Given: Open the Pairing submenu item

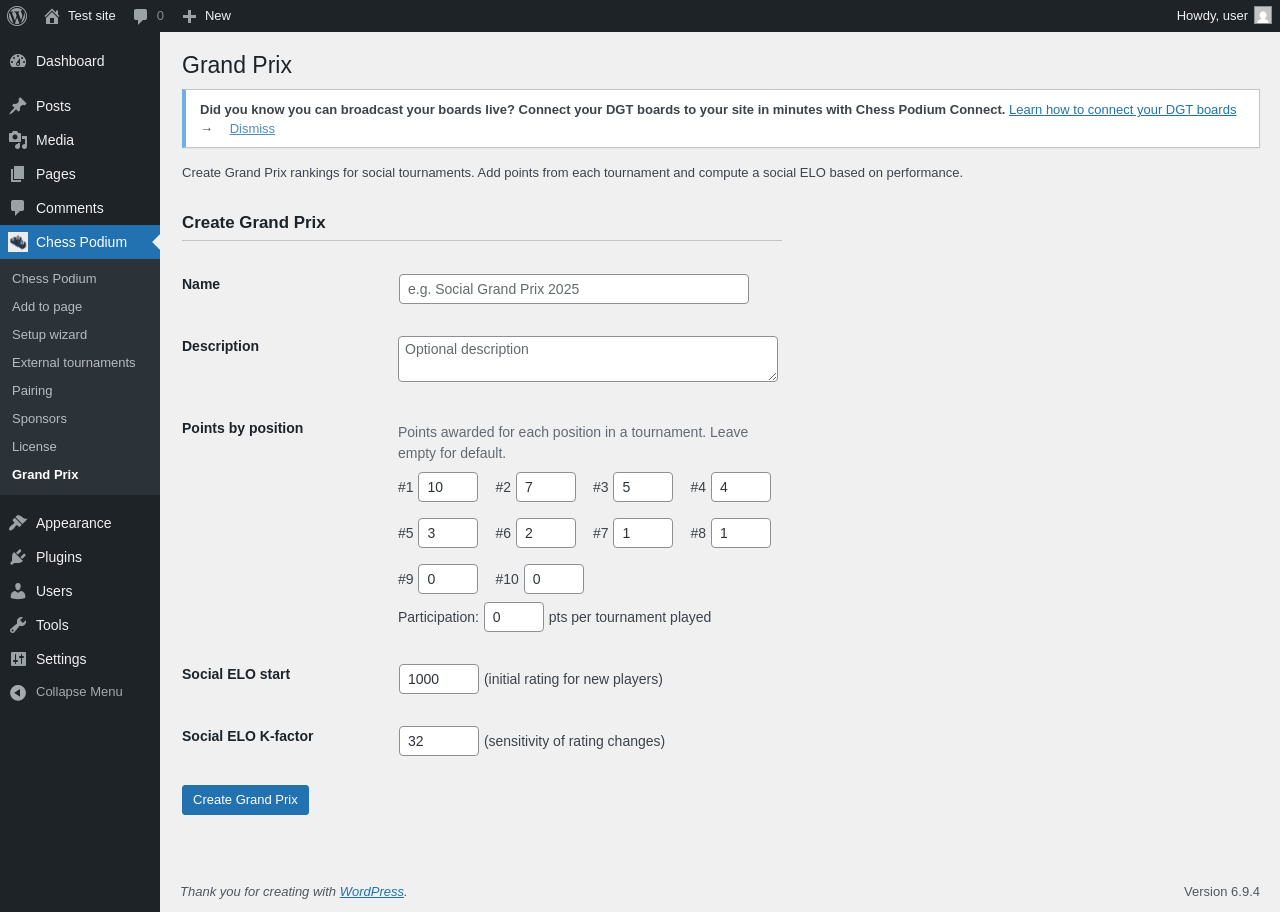Looking at the screenshot, I should pos(32,390).
